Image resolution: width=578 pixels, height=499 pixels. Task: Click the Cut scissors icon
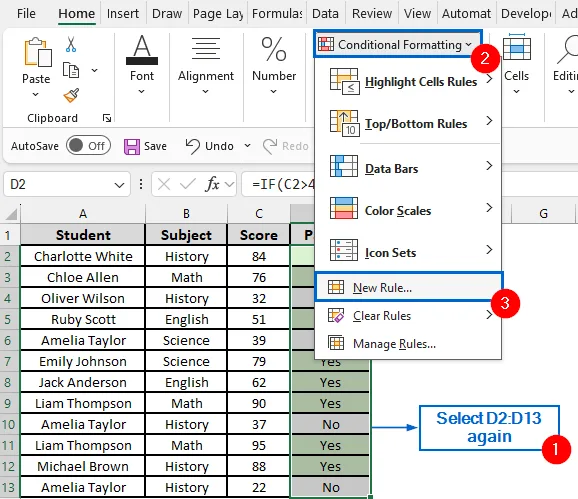71,45
